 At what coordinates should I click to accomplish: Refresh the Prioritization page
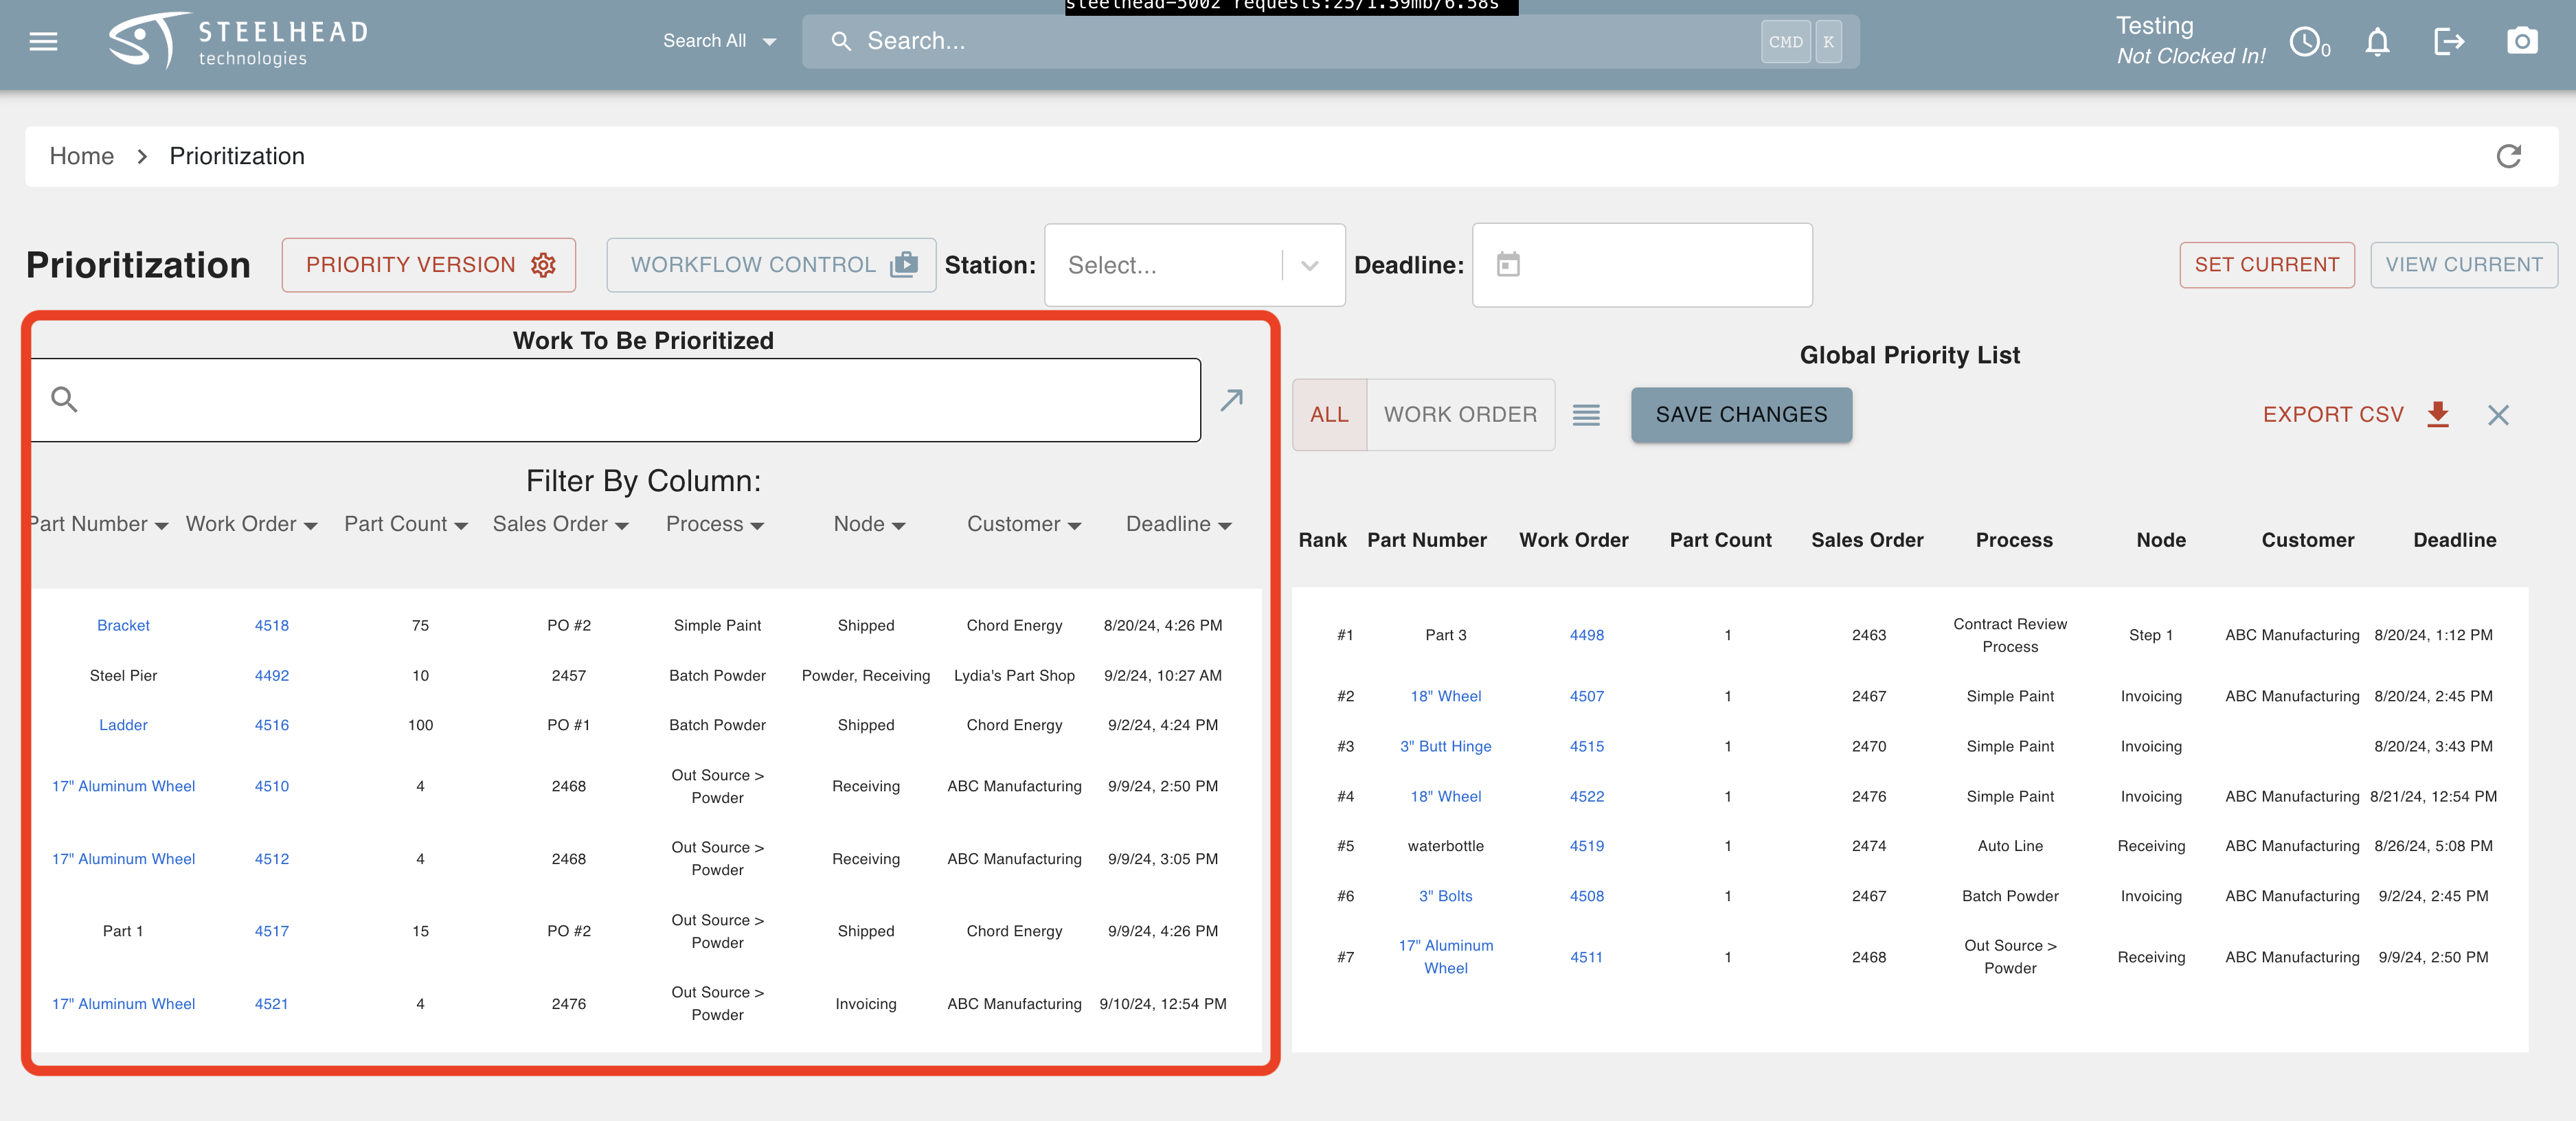point(2508,156)
